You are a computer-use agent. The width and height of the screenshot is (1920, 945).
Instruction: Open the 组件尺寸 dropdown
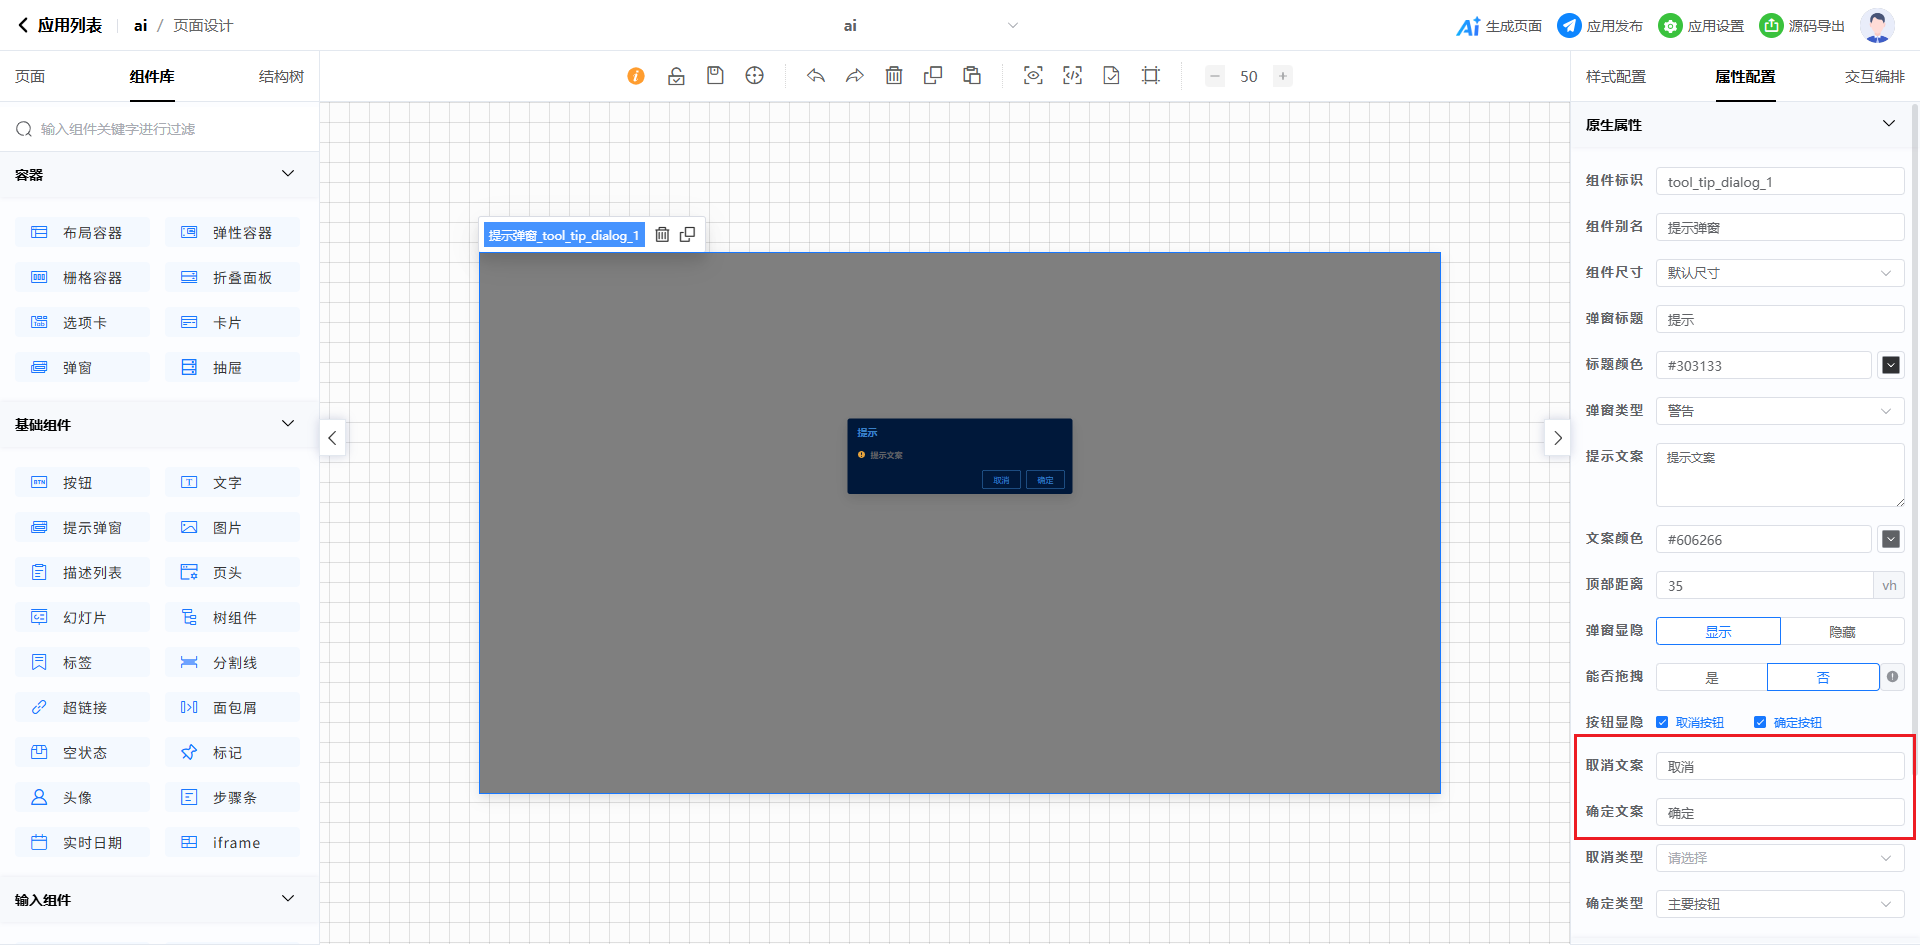[1779, 273]
